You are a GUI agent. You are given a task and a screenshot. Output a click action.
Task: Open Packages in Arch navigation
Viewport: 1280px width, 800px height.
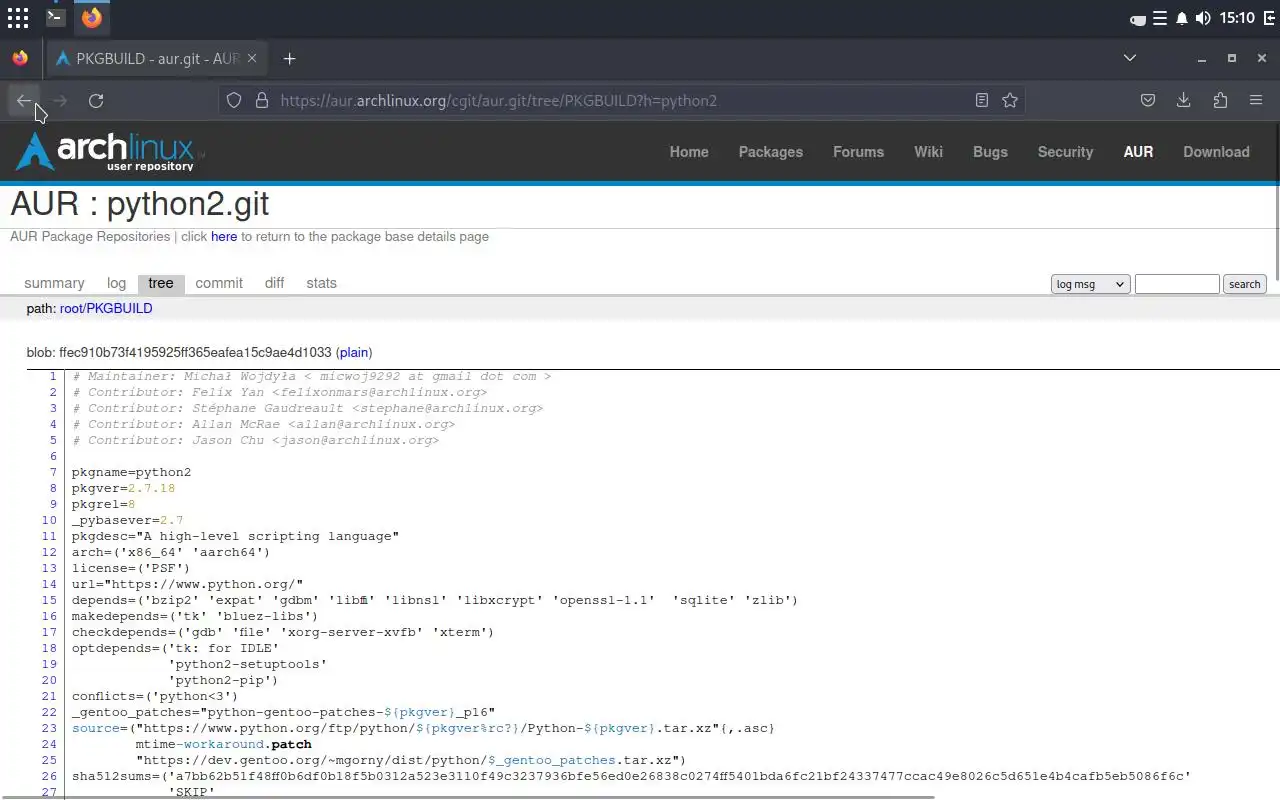coord(771,152)
